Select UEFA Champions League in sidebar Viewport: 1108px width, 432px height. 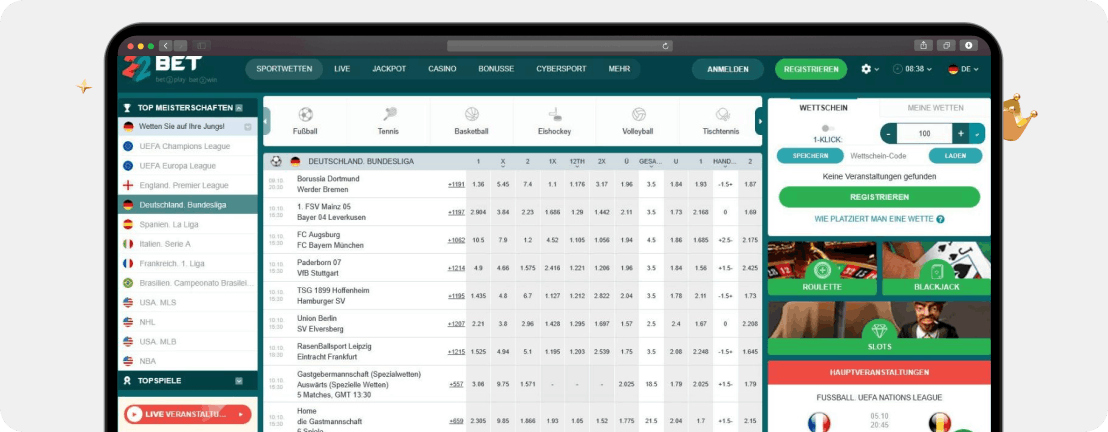coord(187,146)
